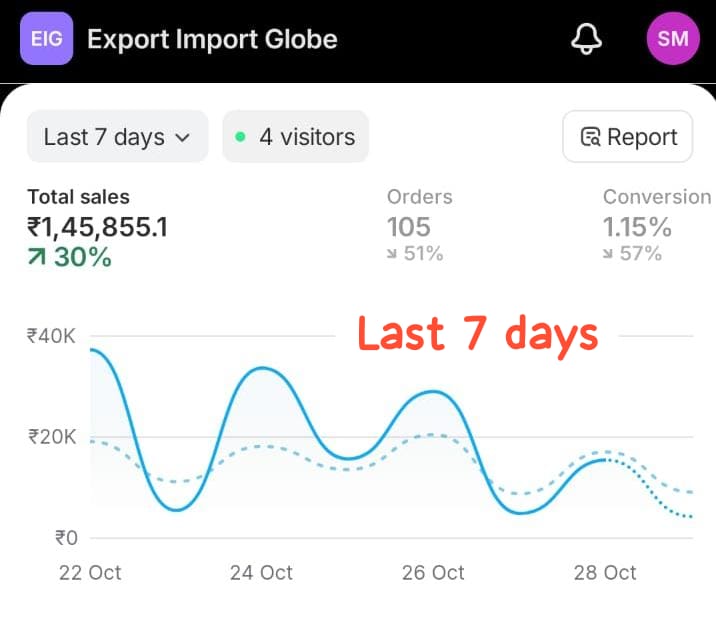Click the chevron beside Last 7 days
The image size is (716, 623).
[182, 138]
